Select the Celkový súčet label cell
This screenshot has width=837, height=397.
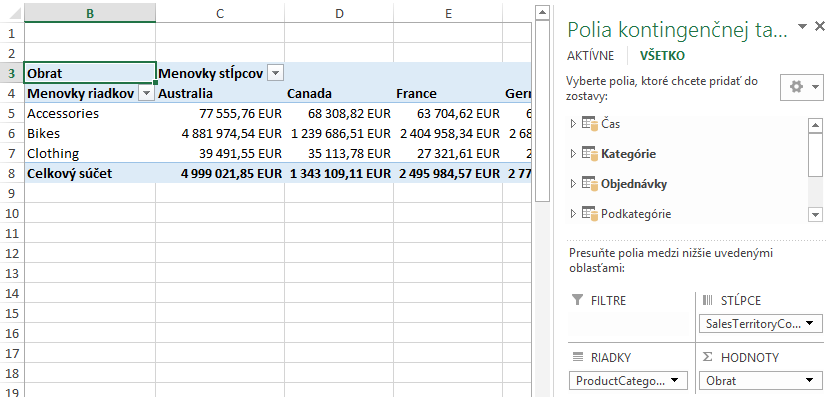[x=90, y=173]
